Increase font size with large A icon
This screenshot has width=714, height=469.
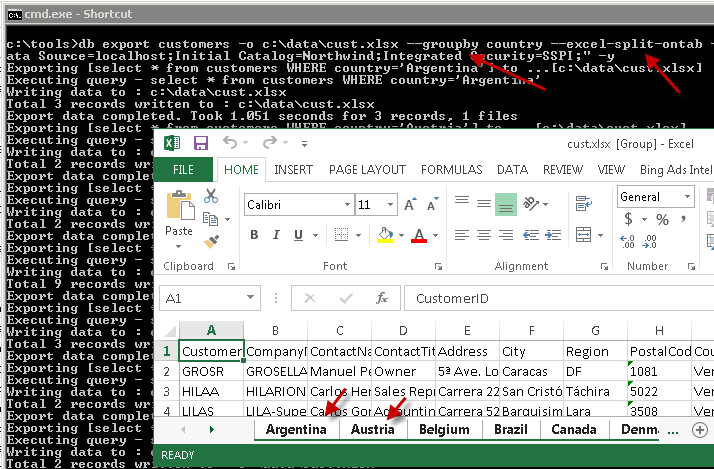[410, 204]
